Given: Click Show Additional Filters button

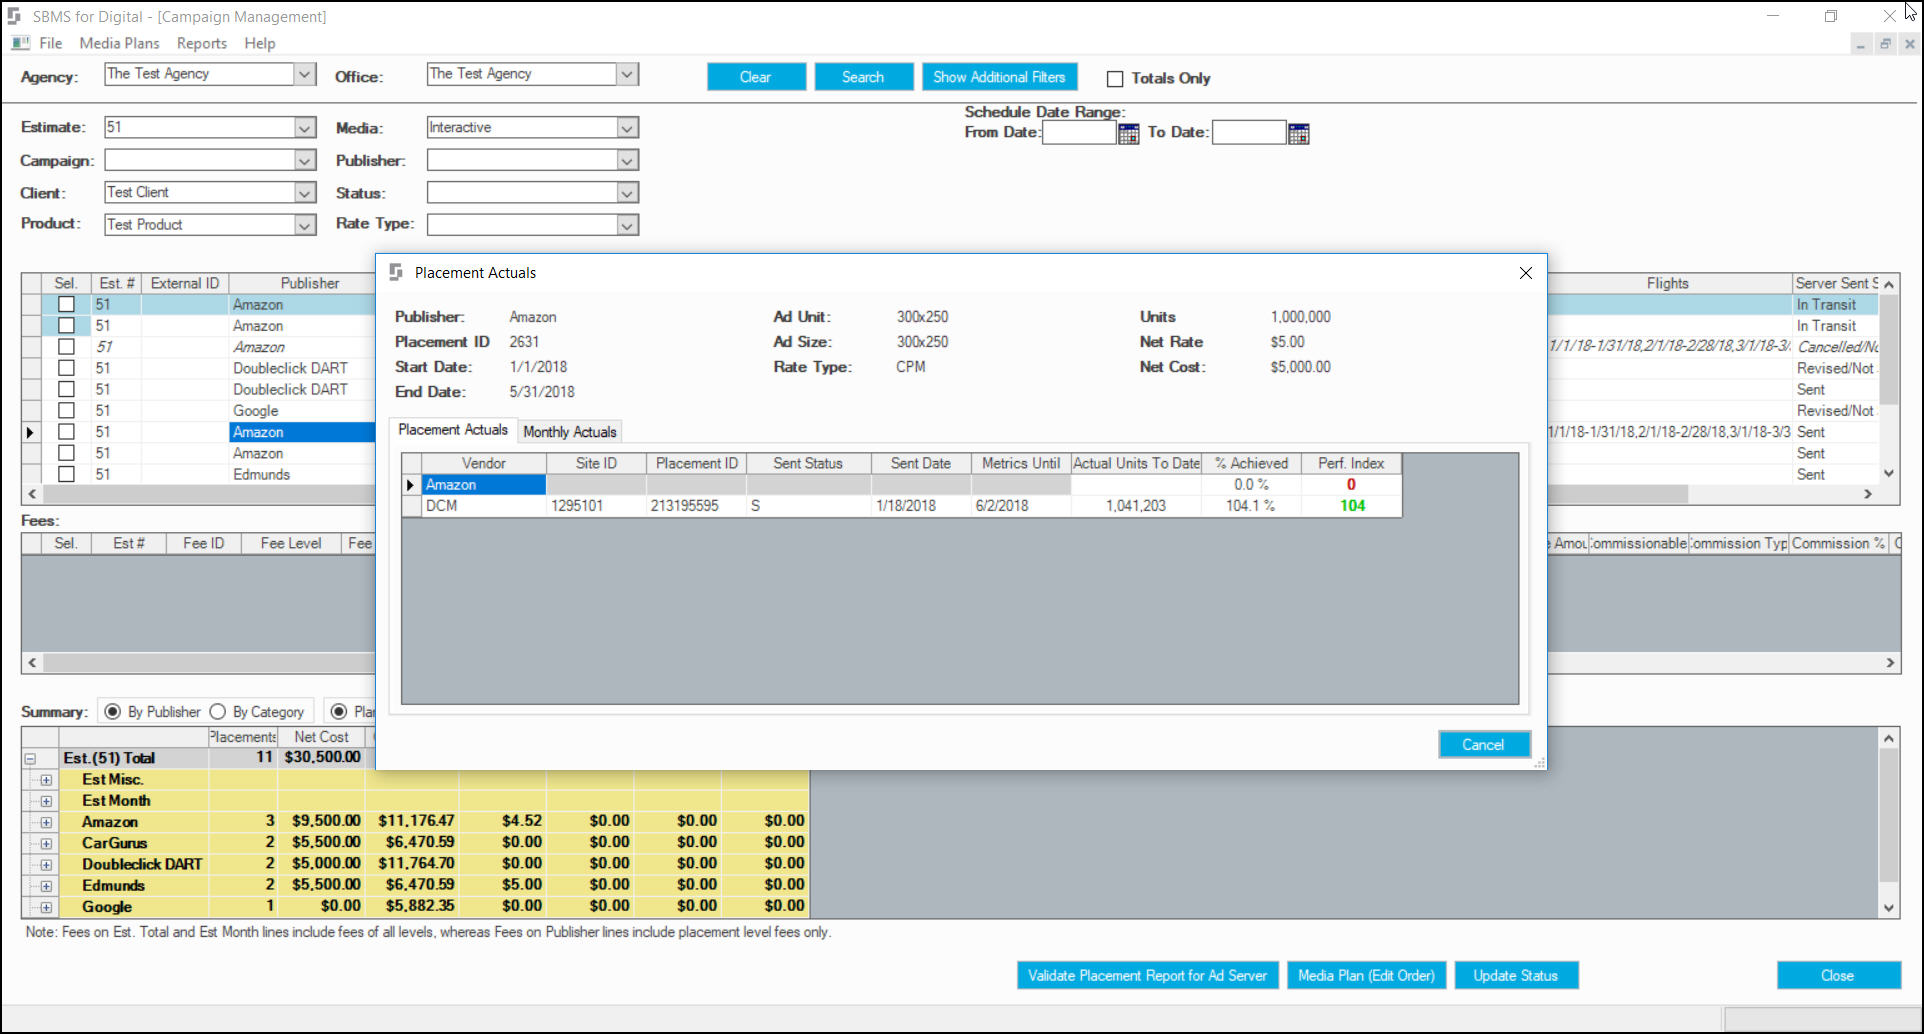Looking at the screenshot, I should pyautogui.click(x=1000, y=77).
